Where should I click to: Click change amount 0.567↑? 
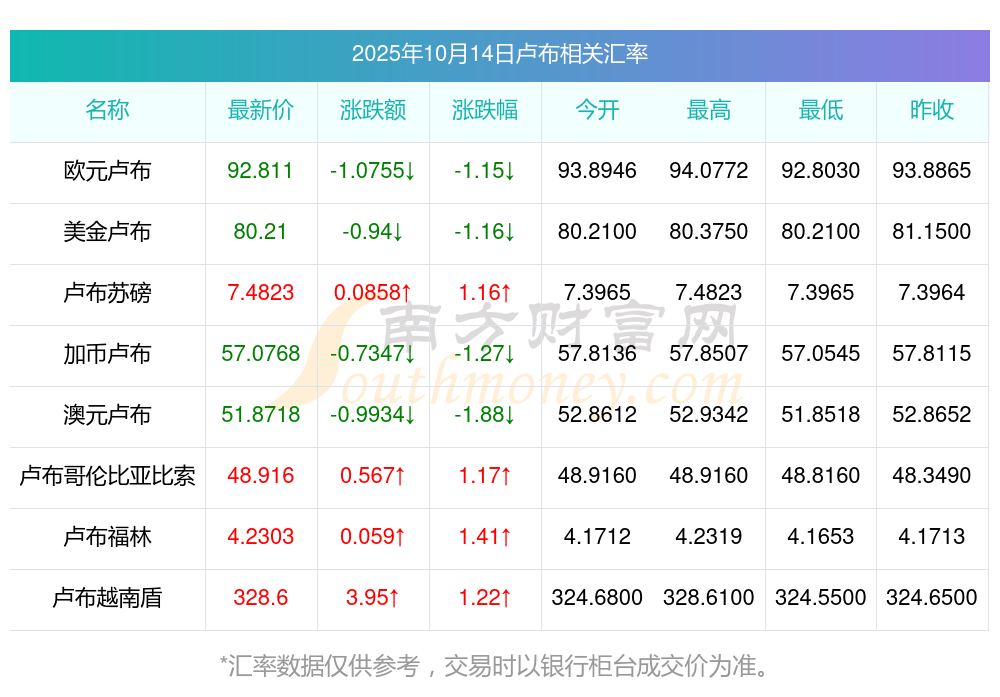(x=372, y=476)
